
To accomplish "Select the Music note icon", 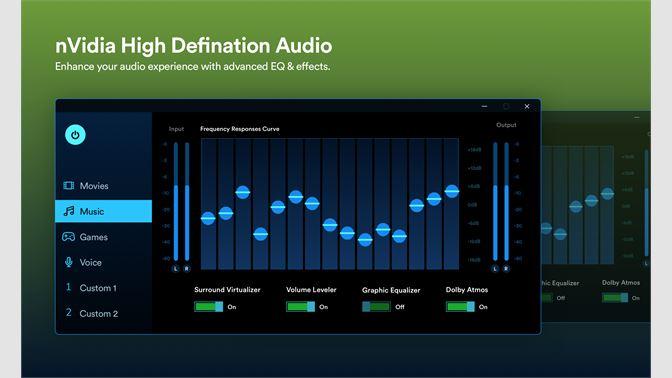I will [69, 211].
